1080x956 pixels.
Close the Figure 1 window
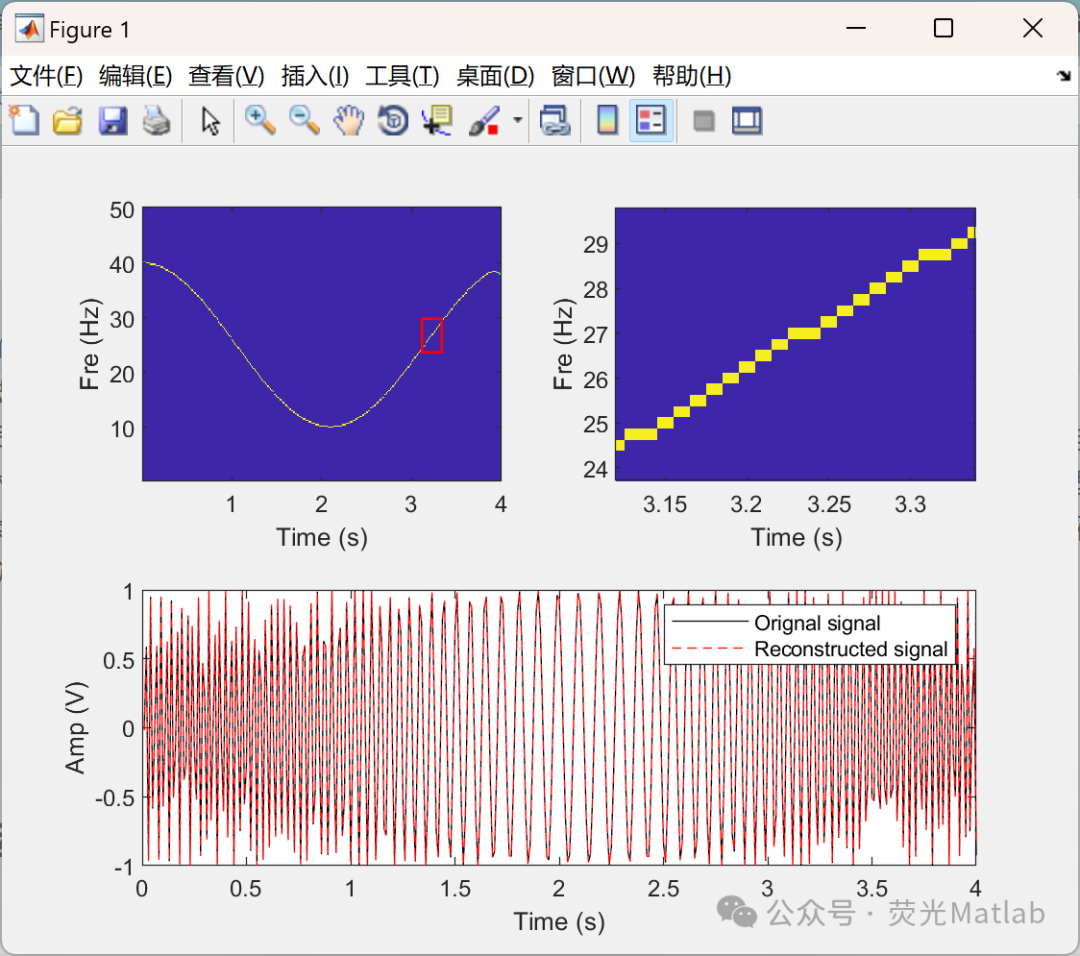[x=1032, y=28]
